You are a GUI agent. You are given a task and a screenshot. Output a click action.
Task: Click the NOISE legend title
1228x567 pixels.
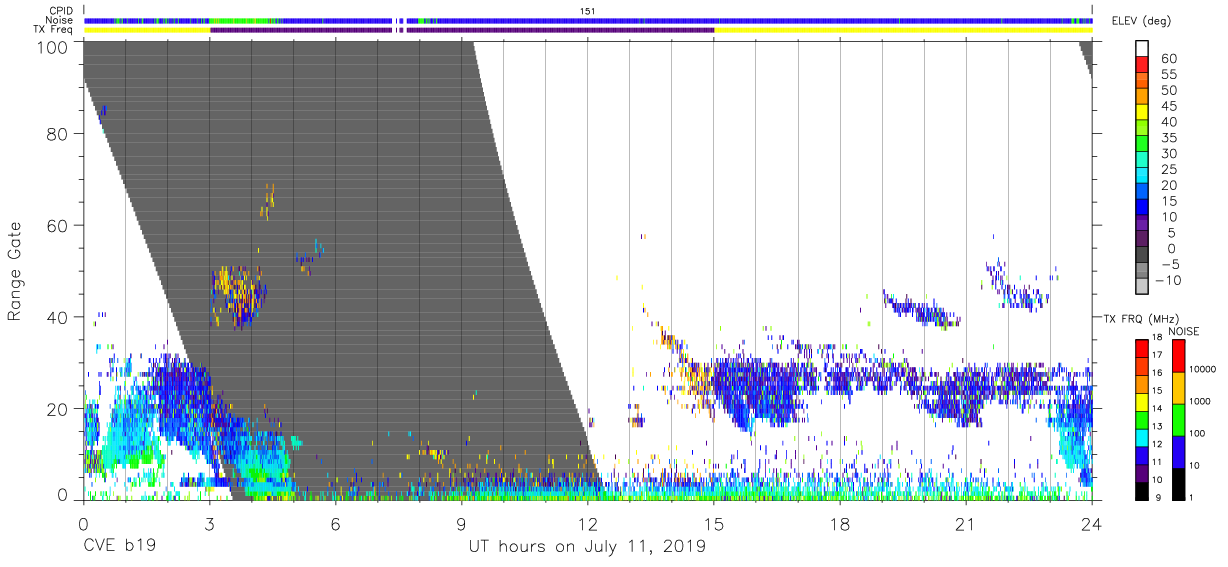click(x=1183, y=331)
